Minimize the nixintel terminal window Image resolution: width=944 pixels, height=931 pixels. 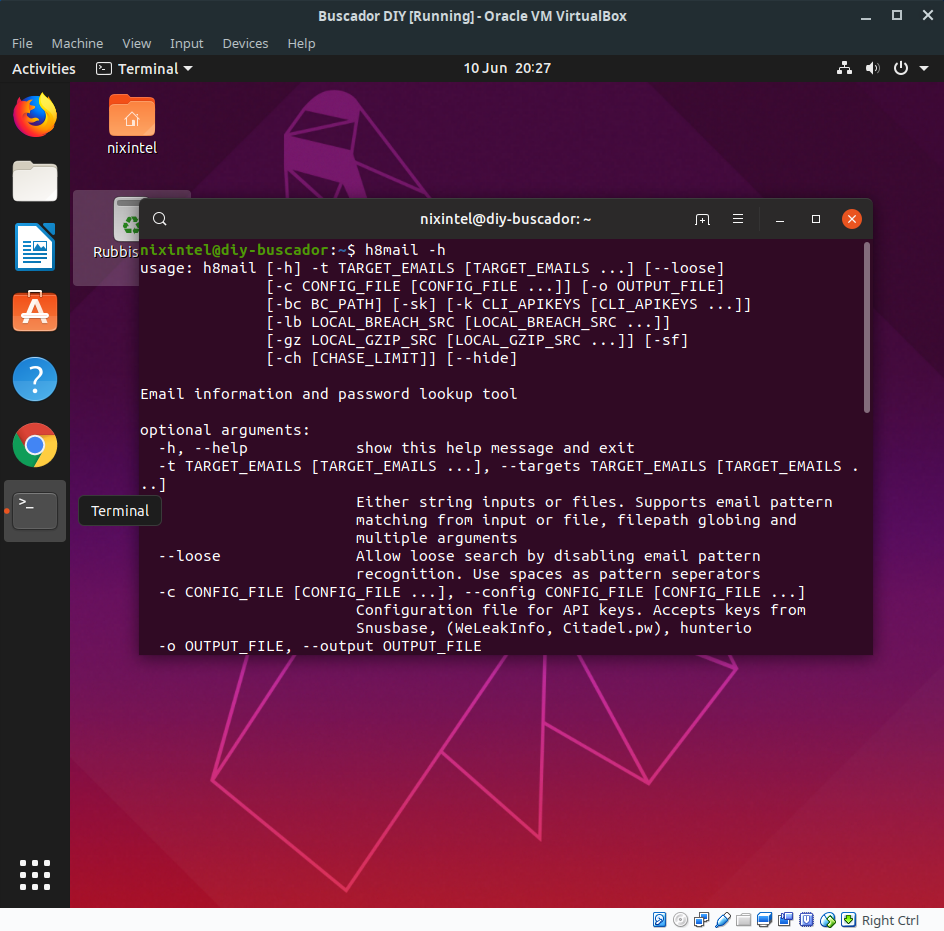(780, 219)
